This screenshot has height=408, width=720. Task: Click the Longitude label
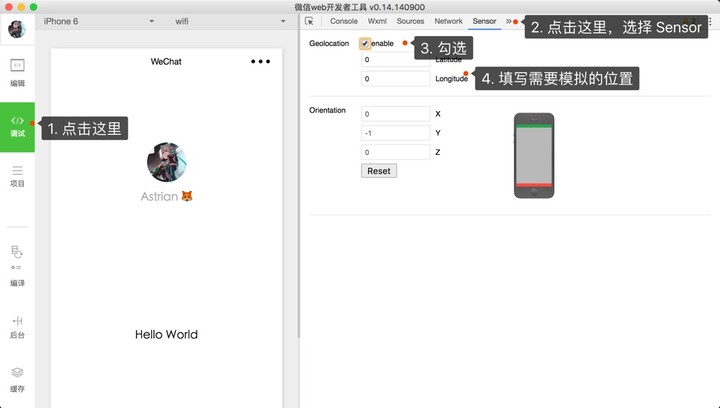coord(451,79)
